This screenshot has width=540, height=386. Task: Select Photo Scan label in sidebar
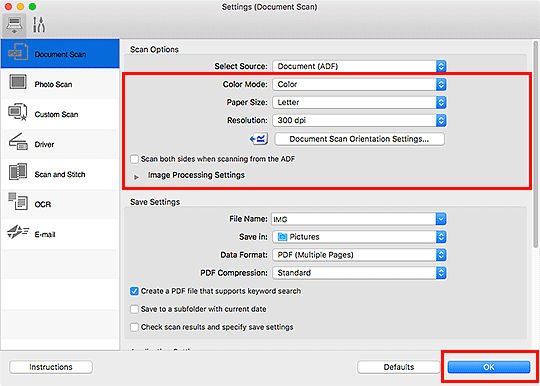53,84
